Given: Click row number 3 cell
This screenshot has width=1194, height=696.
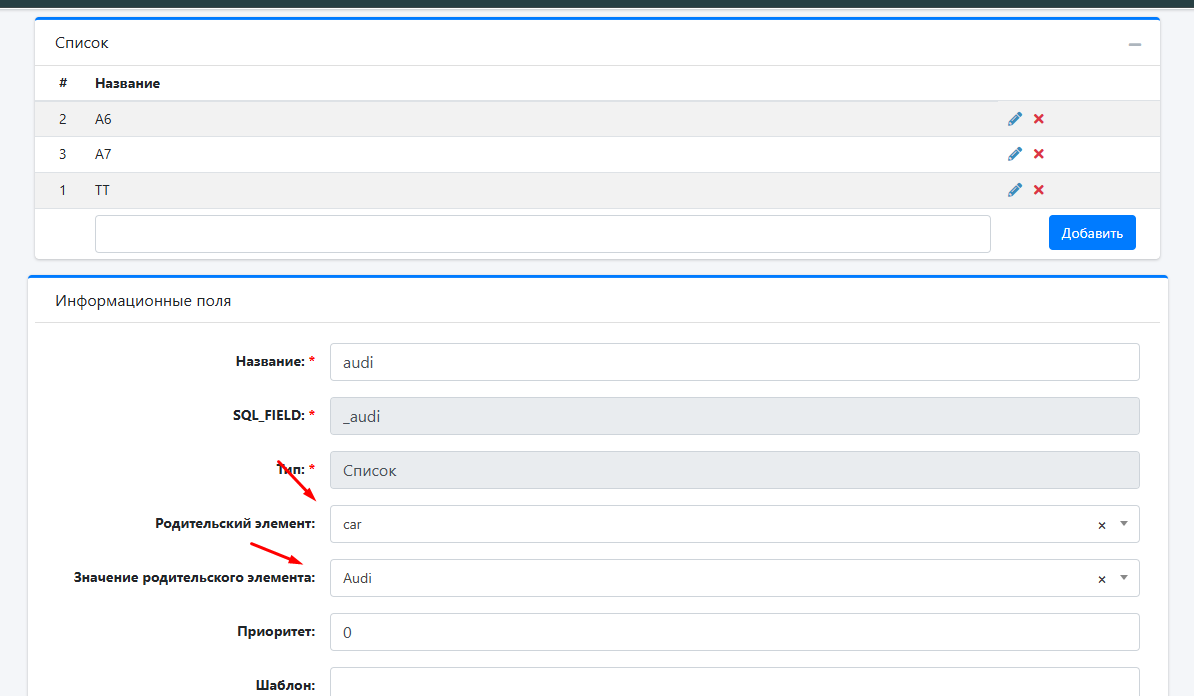Looking at the screenshot, I should (x=62, y=154).
